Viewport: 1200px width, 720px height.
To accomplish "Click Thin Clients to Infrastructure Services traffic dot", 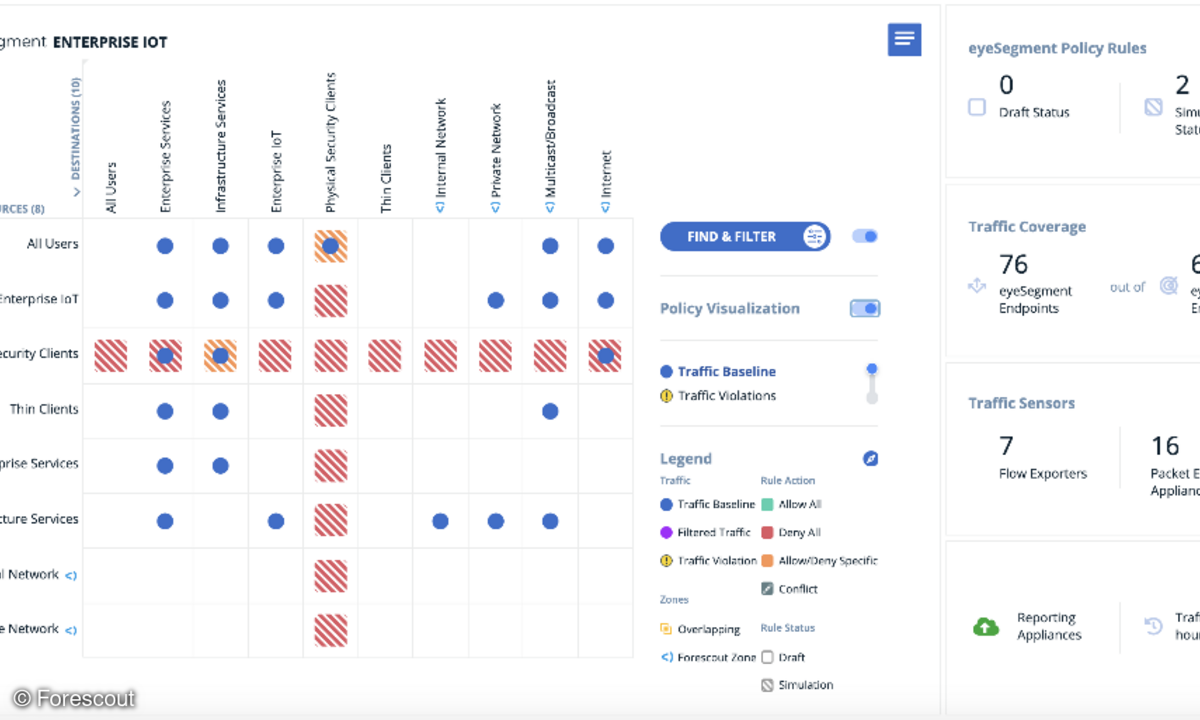I will pos(221,411).
